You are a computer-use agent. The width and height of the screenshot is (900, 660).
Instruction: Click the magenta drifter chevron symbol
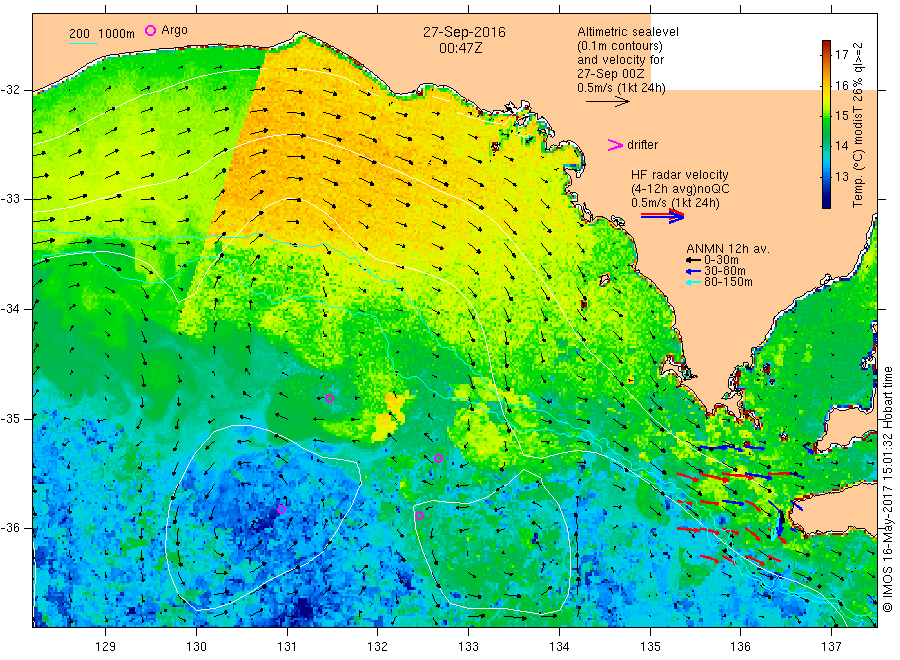coord(615,145)
